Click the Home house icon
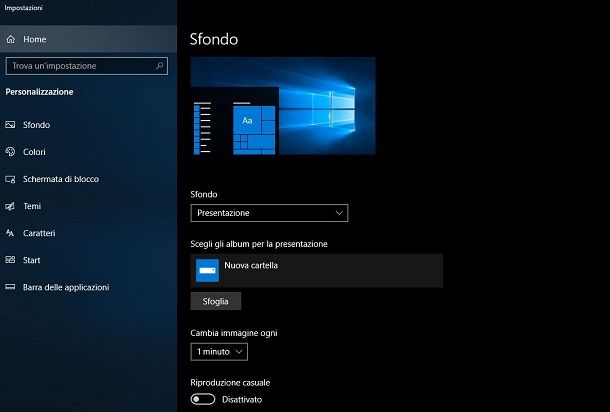610x412 pixels. 11,39
